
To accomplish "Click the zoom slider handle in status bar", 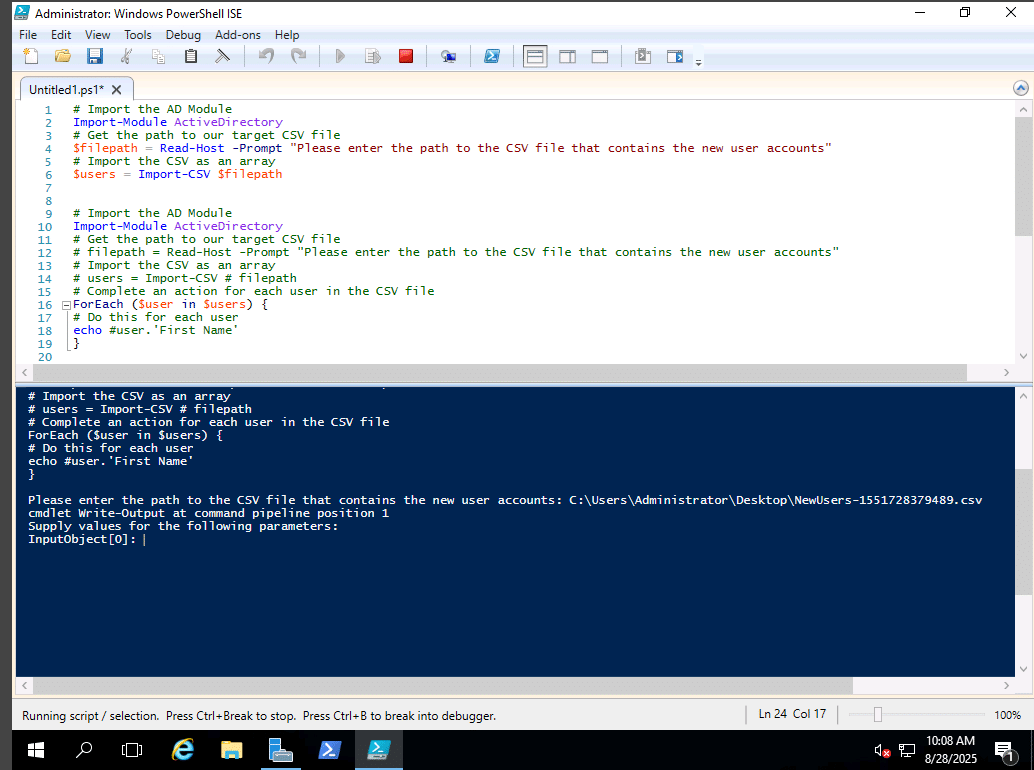I will click(877, 715).
